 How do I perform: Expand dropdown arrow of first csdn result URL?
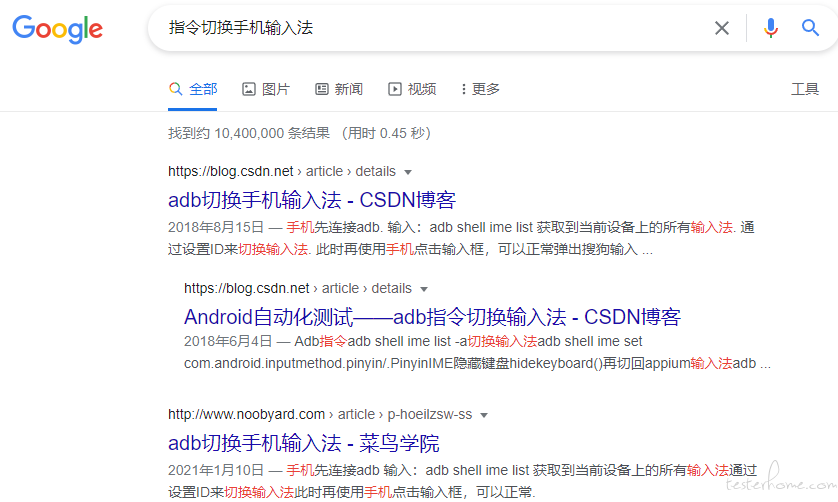coord(408,172)
